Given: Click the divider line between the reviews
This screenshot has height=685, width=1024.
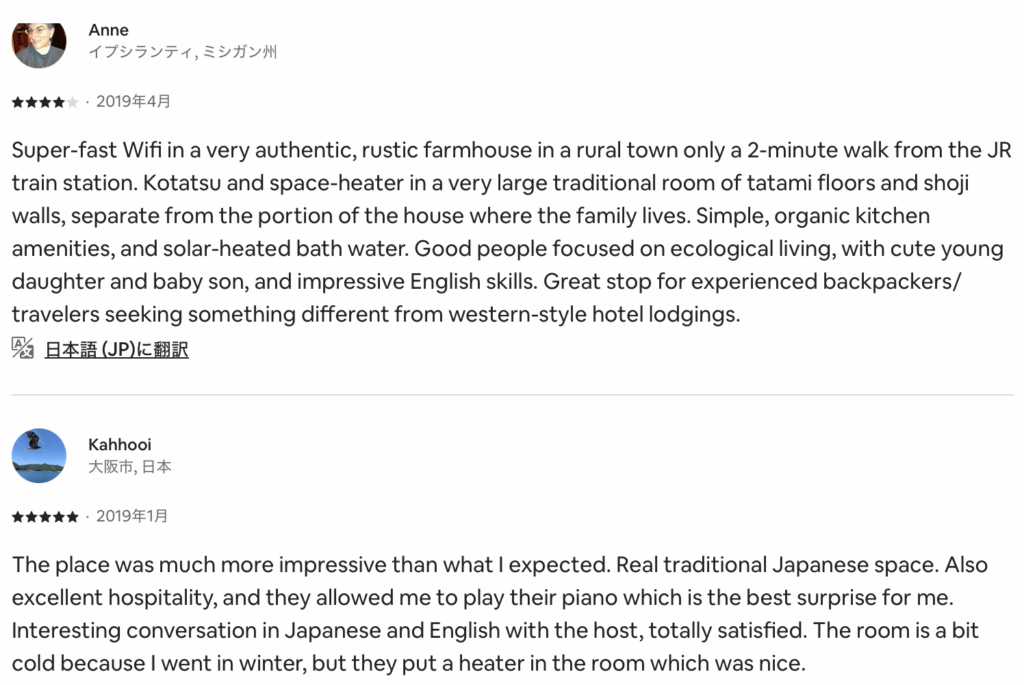Looking at the screenshot, I should (512, 395).
